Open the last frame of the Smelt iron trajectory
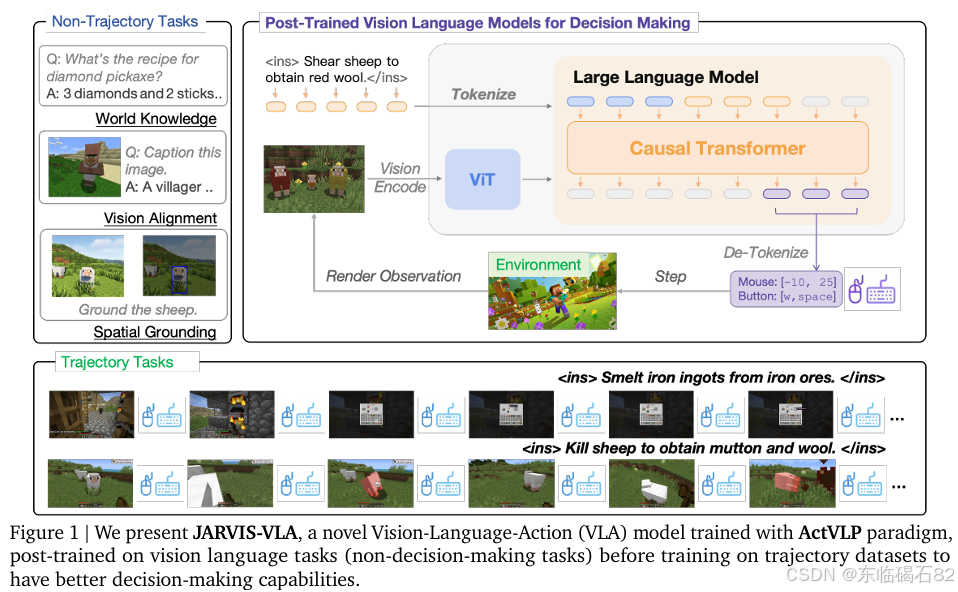 point(791,414)
